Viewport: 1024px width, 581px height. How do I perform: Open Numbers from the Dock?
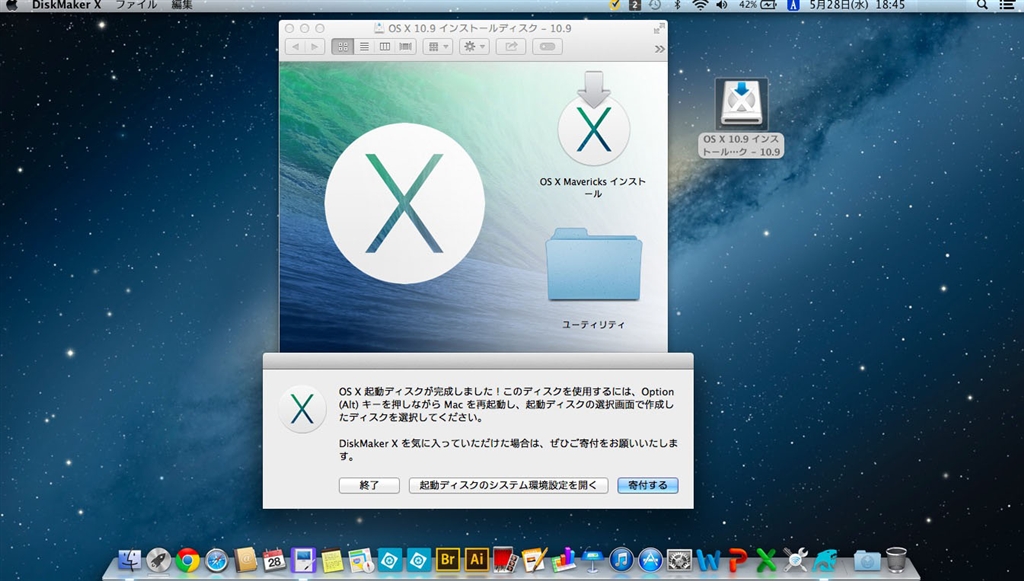(563, 560)
